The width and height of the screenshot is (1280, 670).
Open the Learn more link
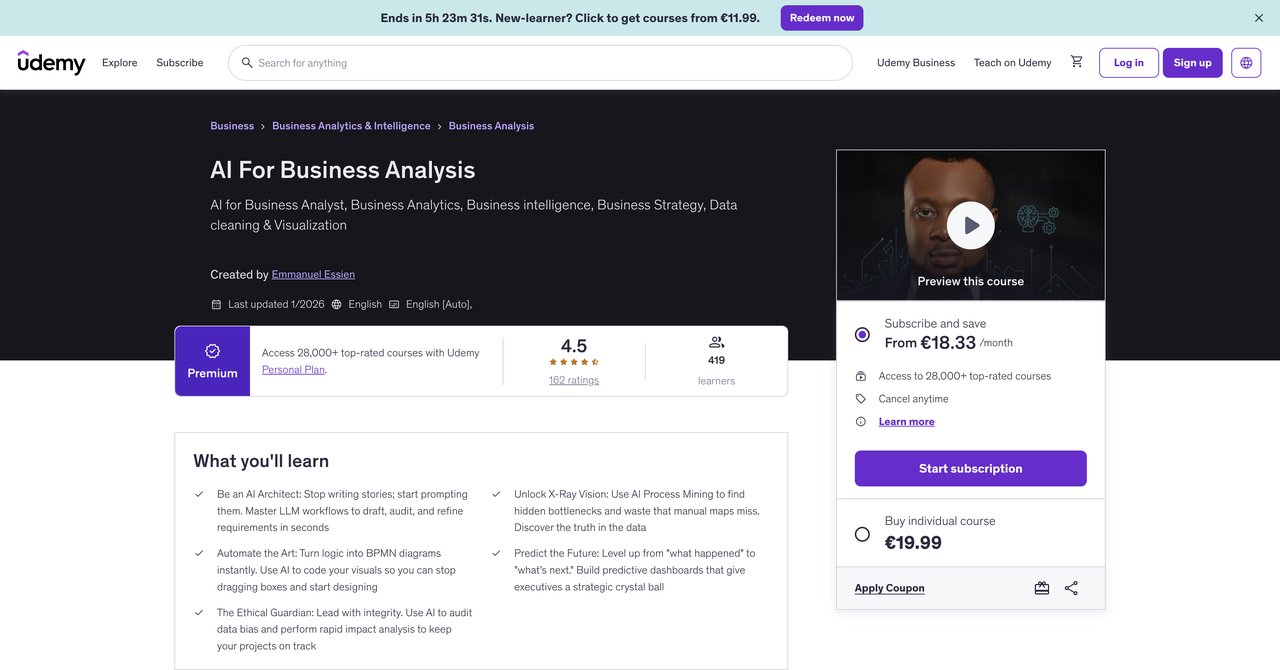907,422
